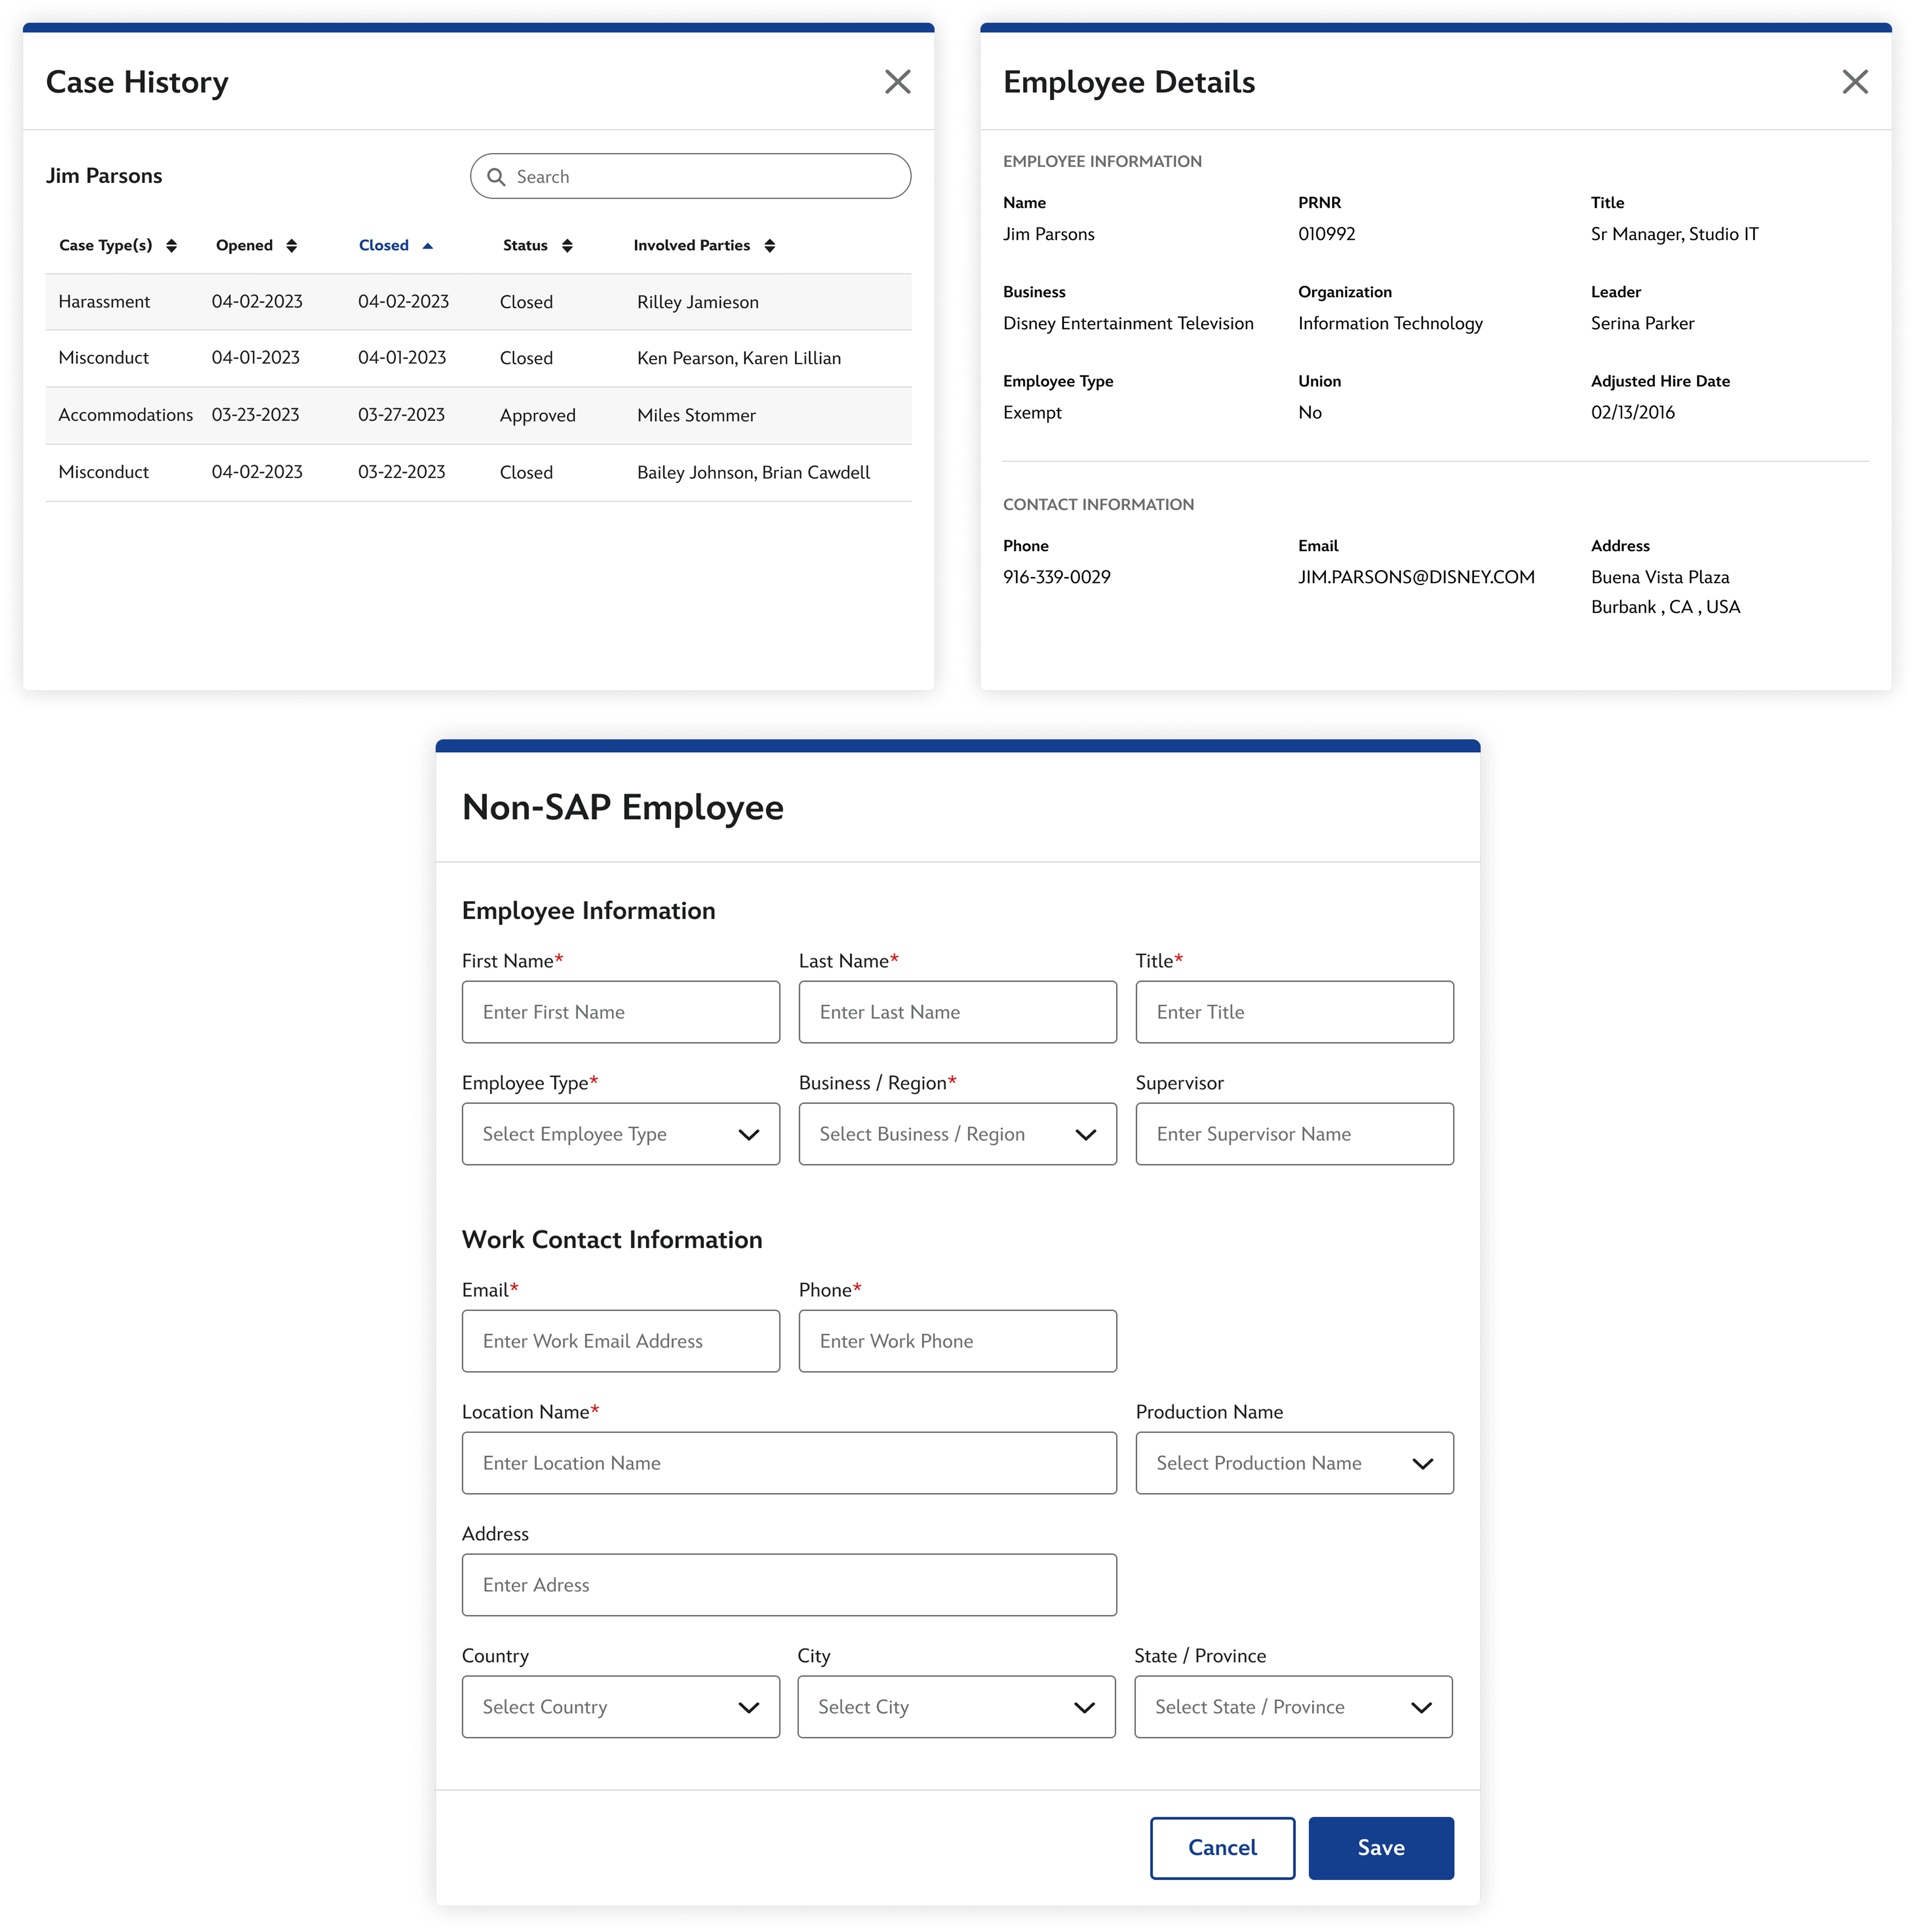Click the Enter Work Email Address field

click(620, 1341)
